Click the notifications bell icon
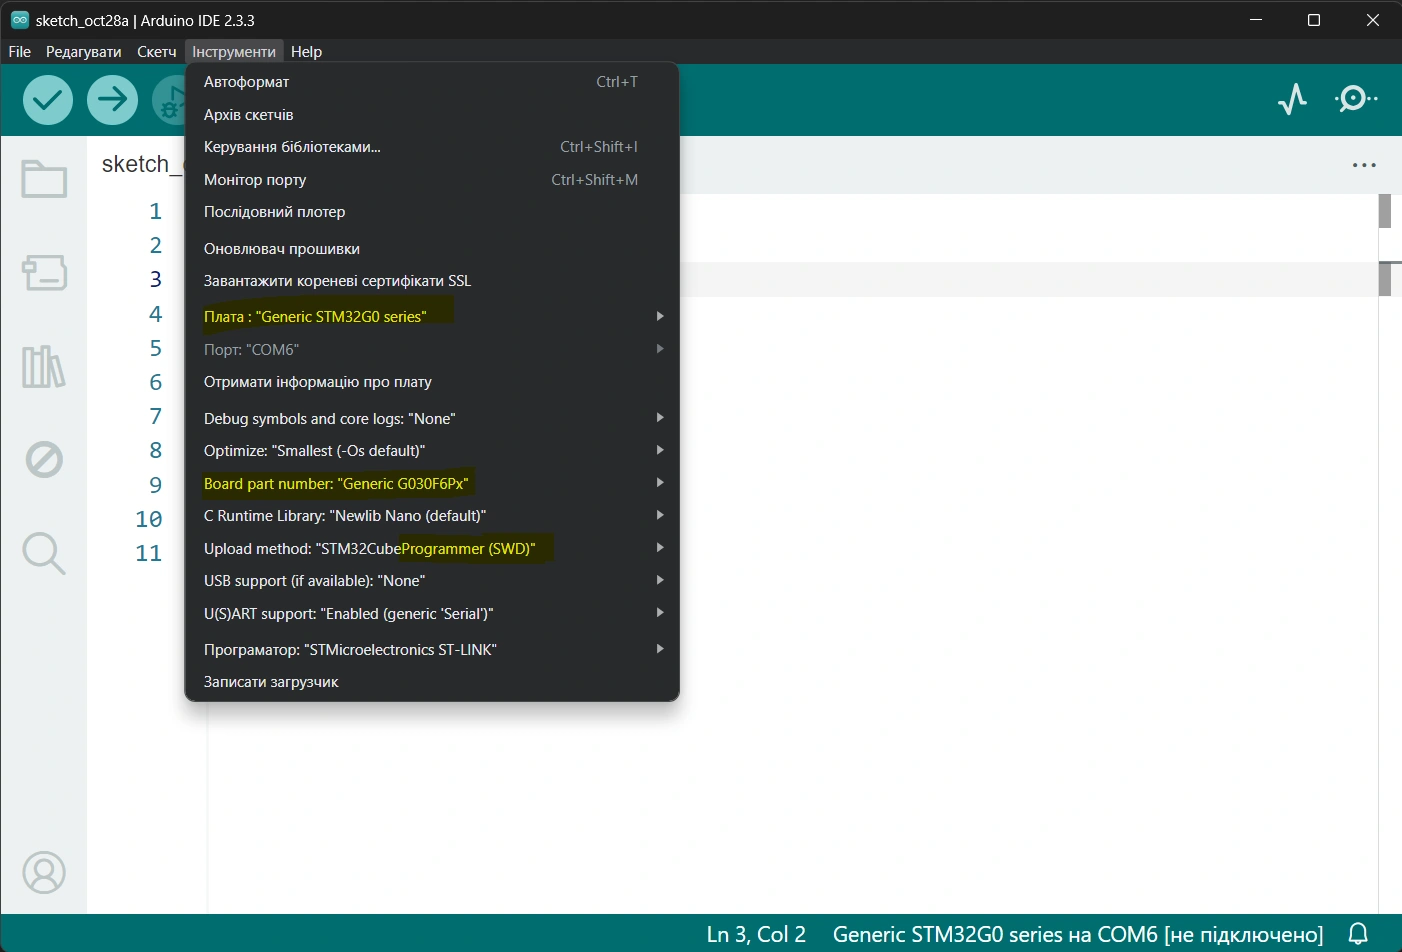Screen dimensions: 1402x952 coord(1358,934)
